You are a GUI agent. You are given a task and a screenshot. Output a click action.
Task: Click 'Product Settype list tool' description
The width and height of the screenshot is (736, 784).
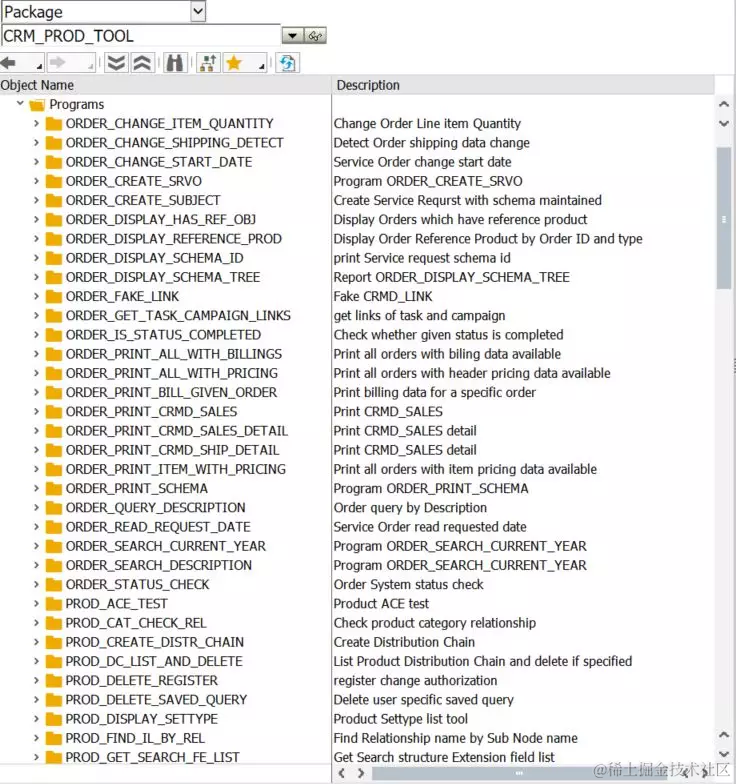point(400,718)
